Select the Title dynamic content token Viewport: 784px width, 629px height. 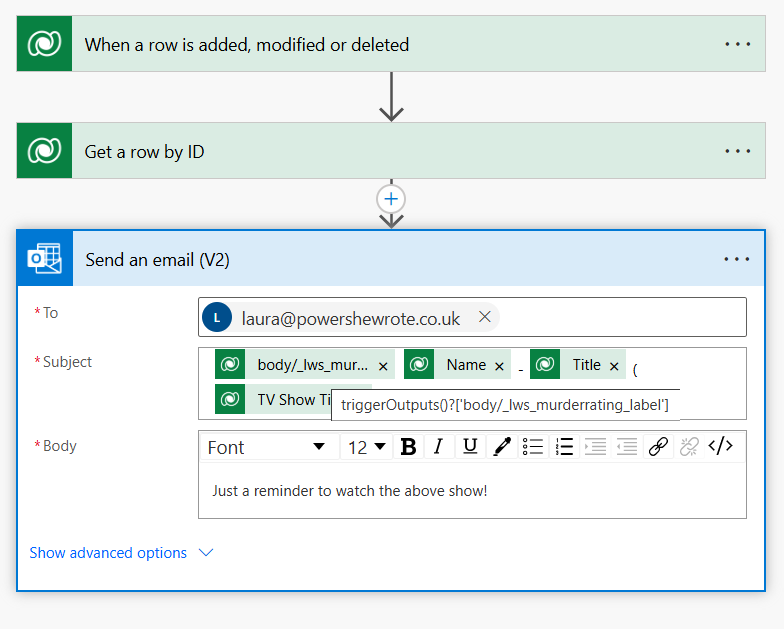(x=578, y=364)
